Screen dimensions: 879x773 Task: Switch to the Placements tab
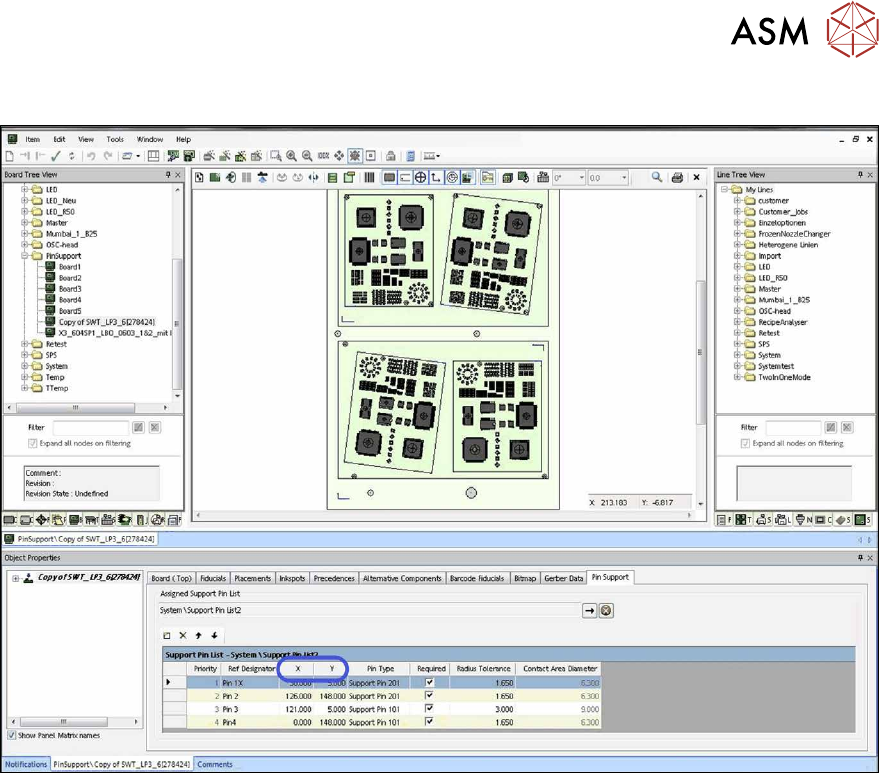point(253,578)
